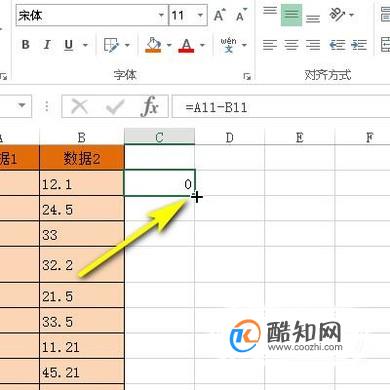Open the font size dropdown
The image size is (390, 390).
200,15
